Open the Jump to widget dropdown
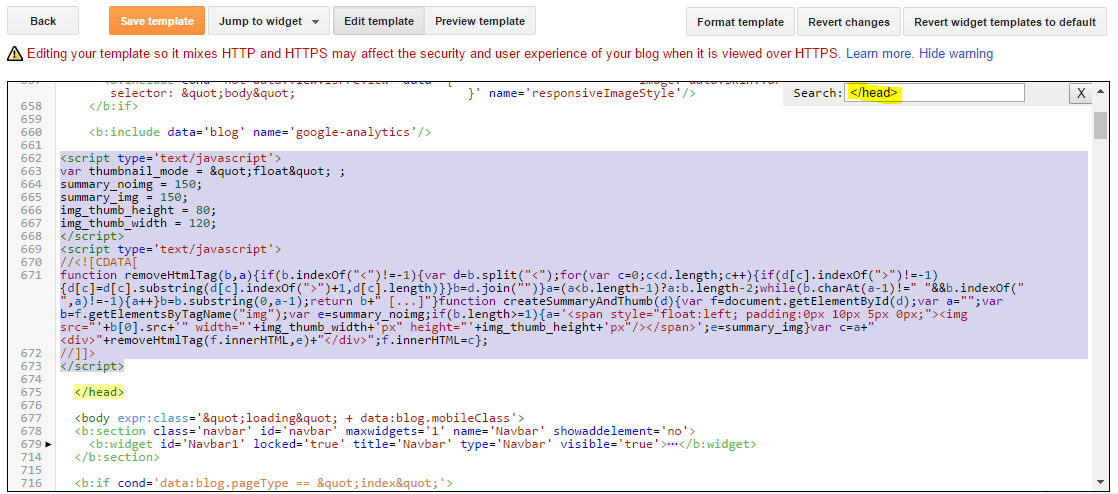 point(269,21)
